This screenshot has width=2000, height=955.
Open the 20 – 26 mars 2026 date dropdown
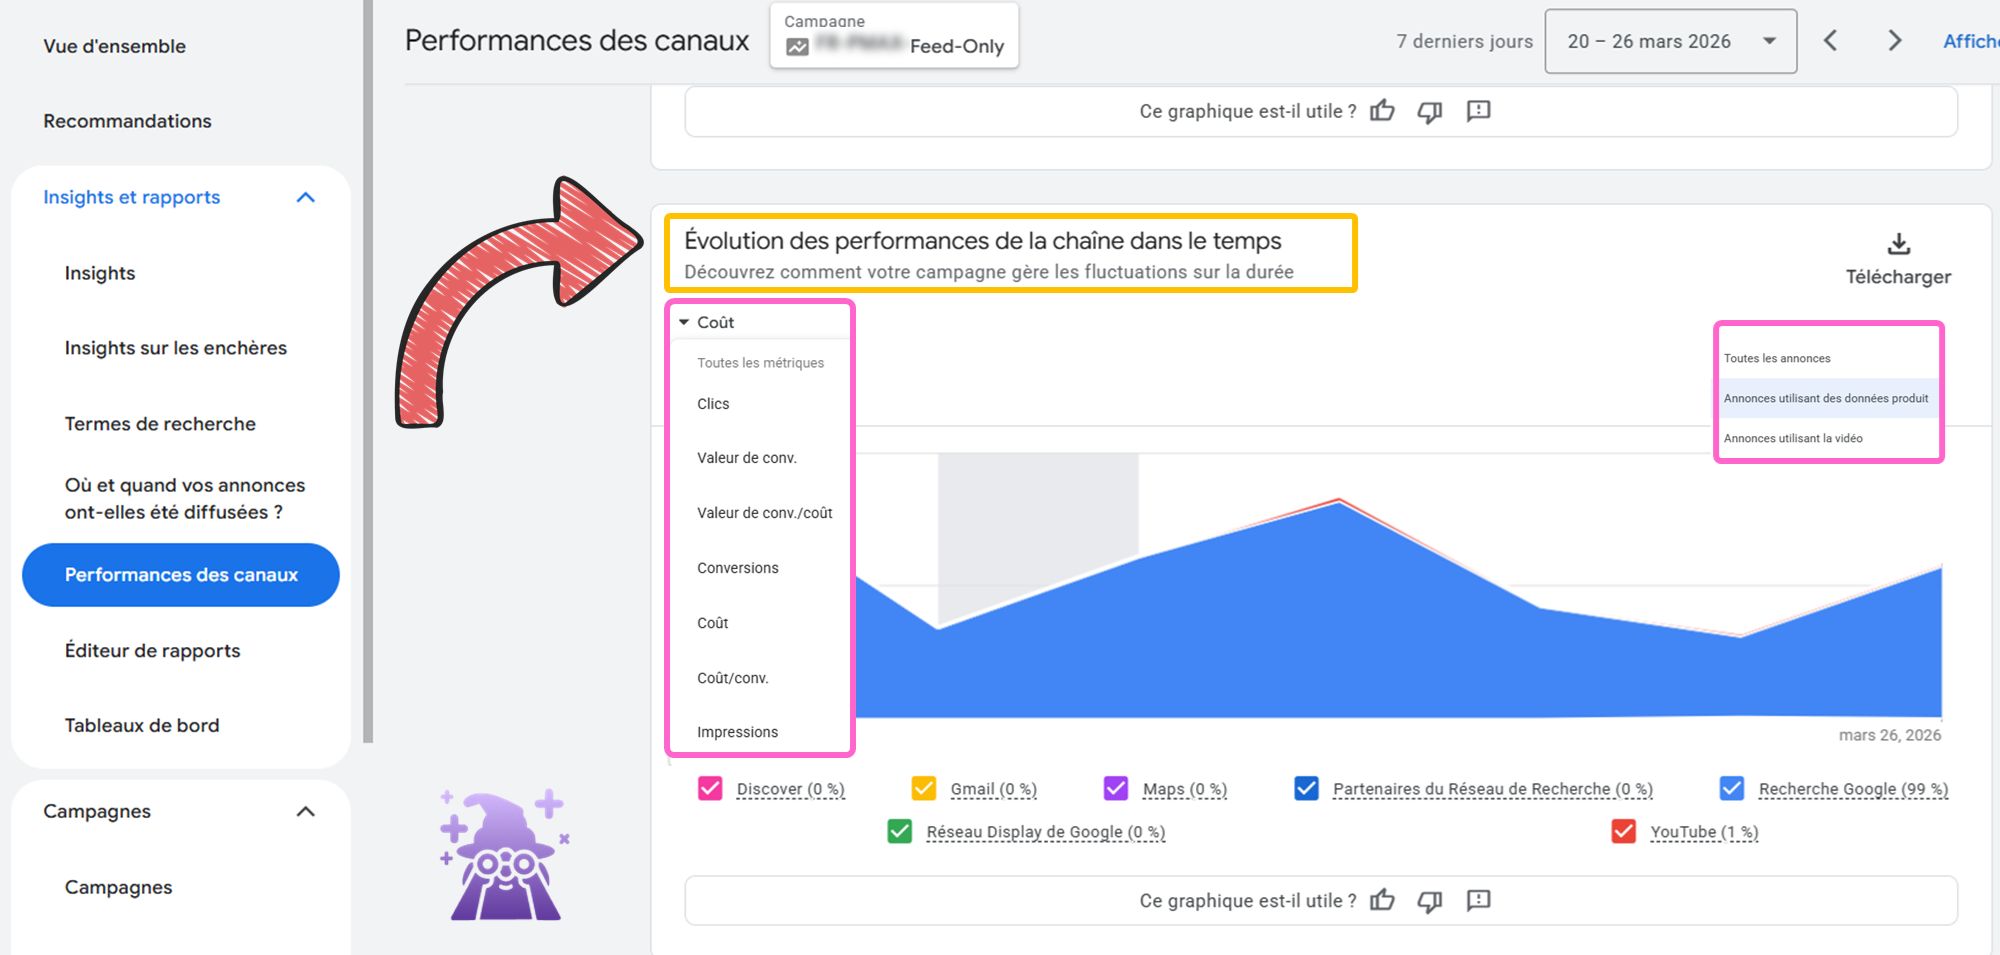(x=1670, y=41)
